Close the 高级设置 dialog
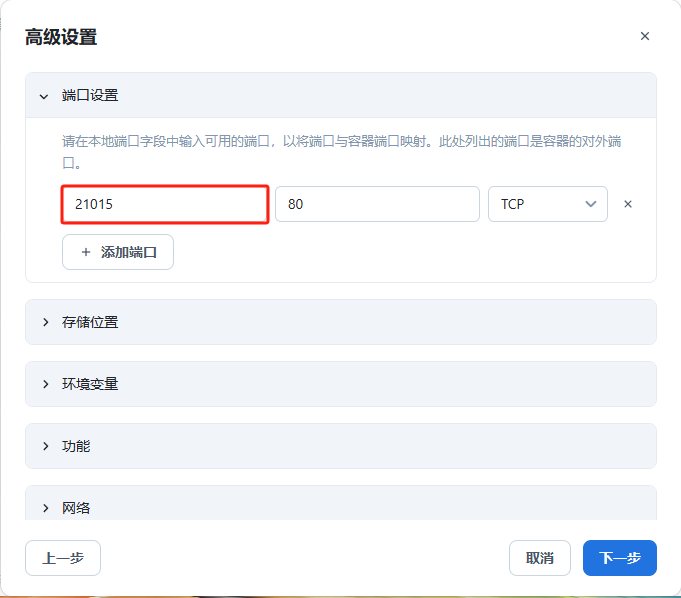Image resolution: width=681 pixels, height=598 pixels. pyautogui.click(x=645, y=36)
